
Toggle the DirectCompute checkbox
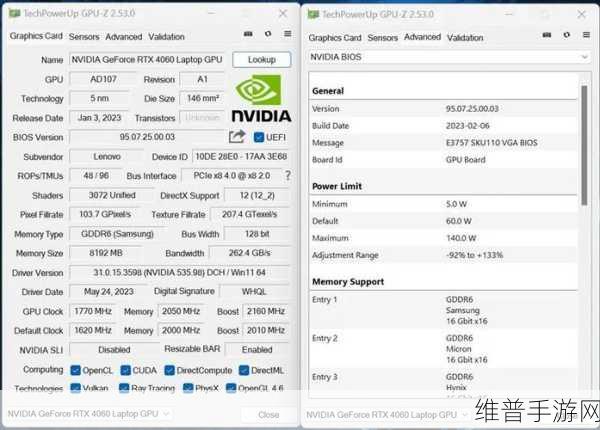170,370
